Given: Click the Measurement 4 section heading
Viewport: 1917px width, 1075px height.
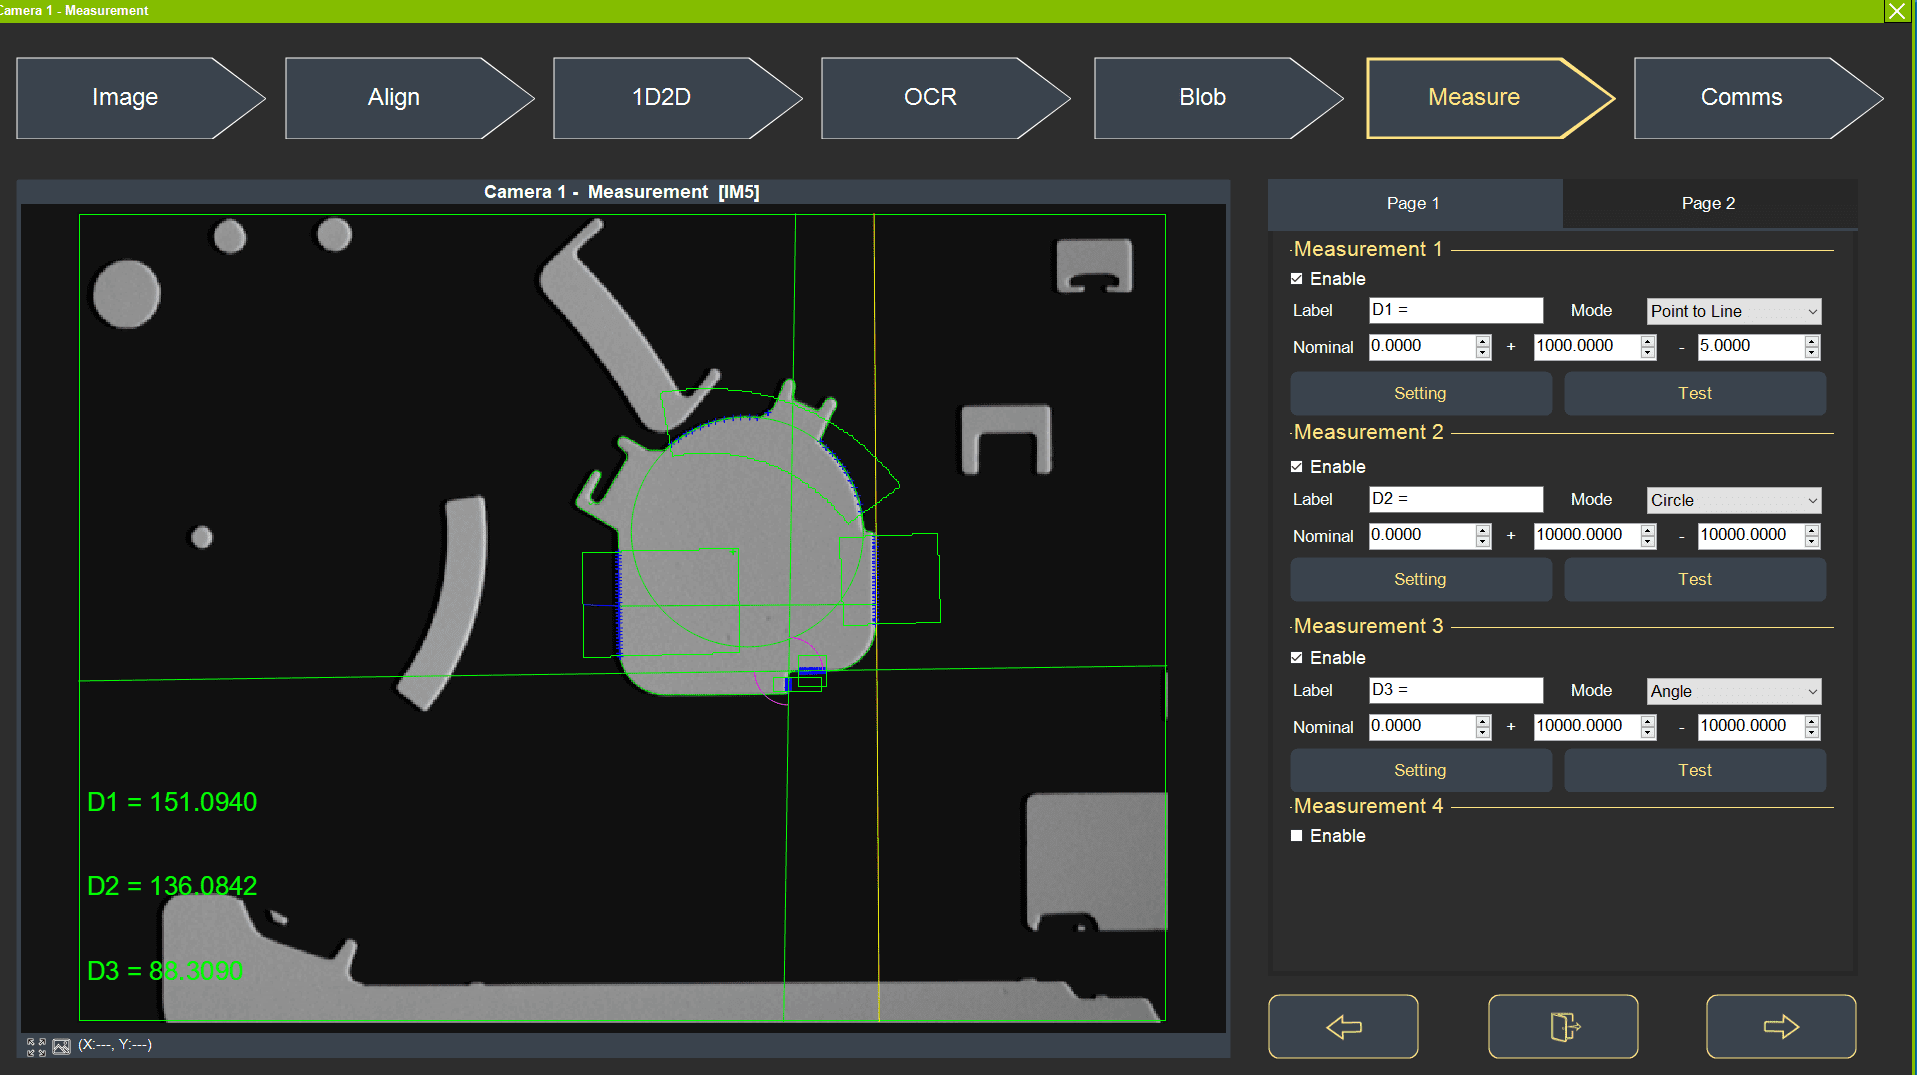Looking at the screenshot, I should (1368, 806).
